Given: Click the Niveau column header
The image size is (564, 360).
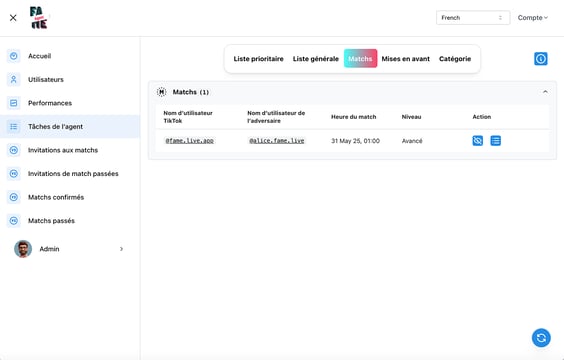Looking at the screenshot, I should (x=411, y=117).
